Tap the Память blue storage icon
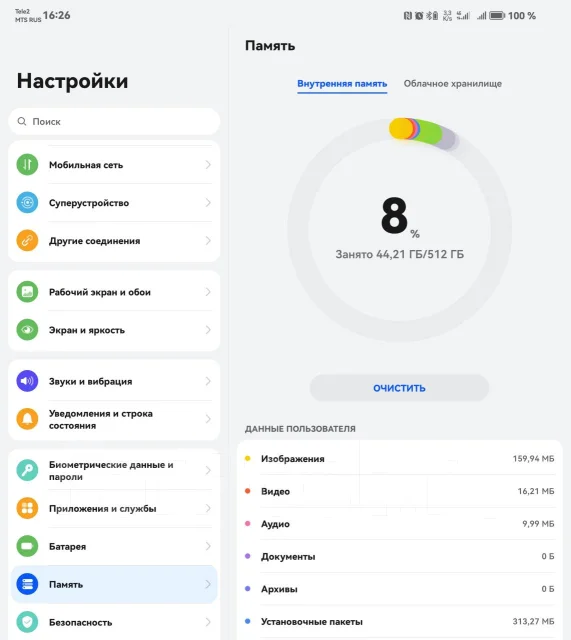This screenshot has height=640, width=571. [27, 584]
